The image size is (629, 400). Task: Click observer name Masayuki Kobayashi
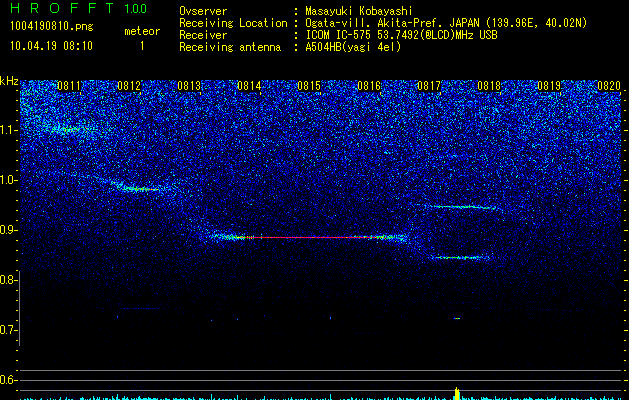click(x=359, y=11)
